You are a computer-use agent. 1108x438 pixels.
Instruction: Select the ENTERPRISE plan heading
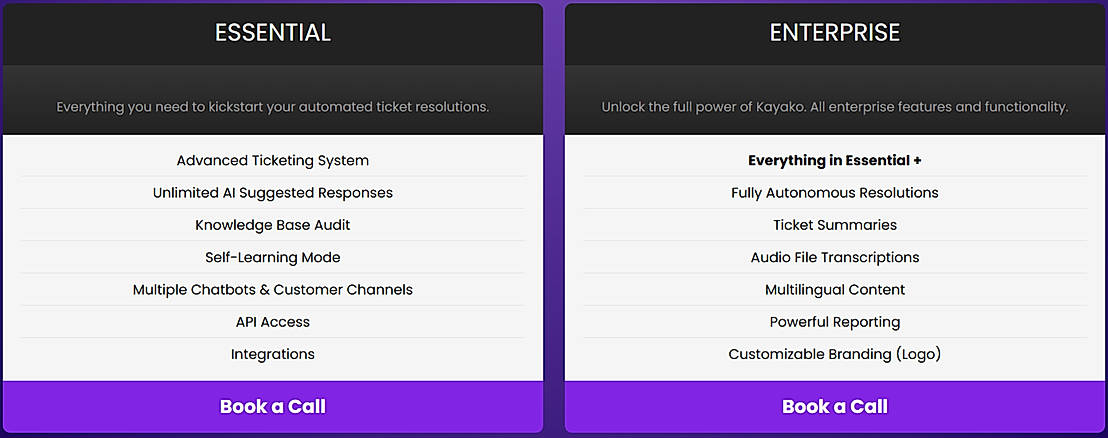pos(835,33)
